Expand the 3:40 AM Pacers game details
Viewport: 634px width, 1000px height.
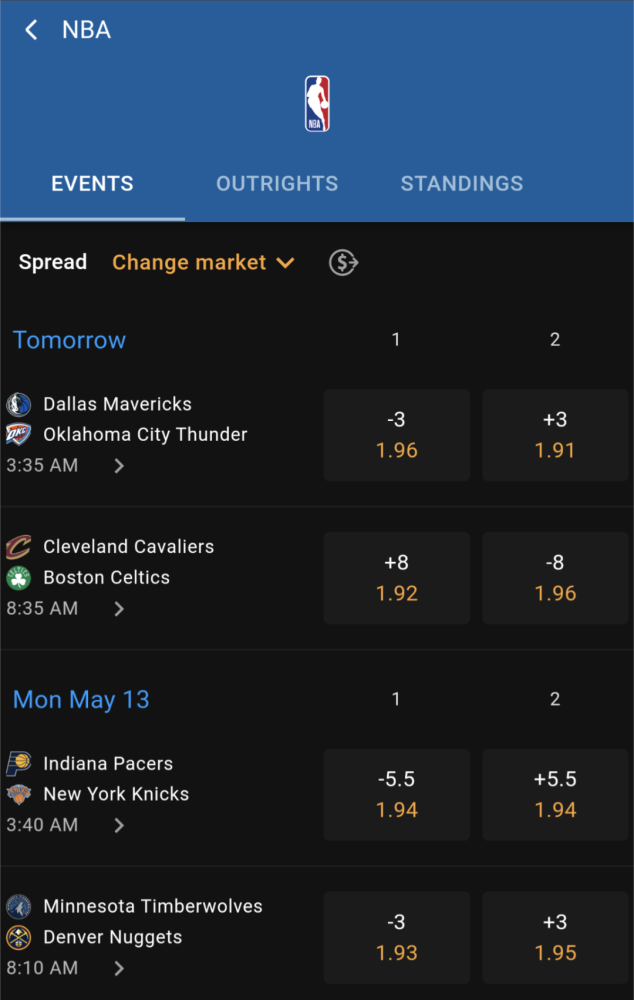coord(119,825)
